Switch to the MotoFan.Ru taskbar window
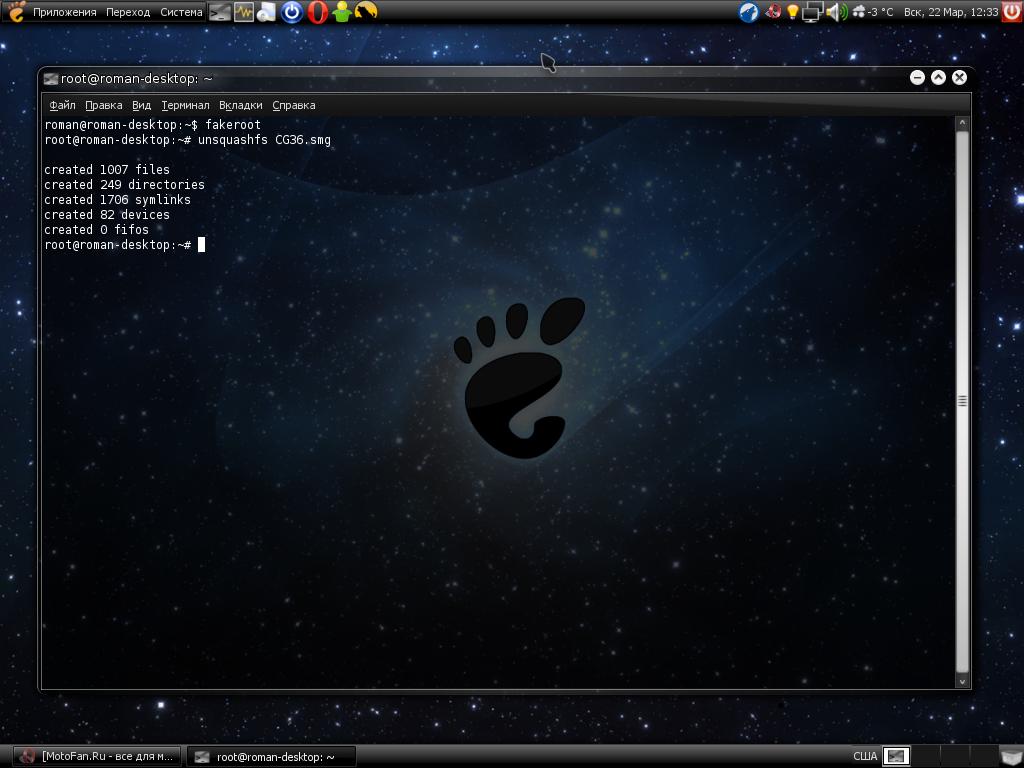The image size is (1024, 768). (x=98, y=756)
